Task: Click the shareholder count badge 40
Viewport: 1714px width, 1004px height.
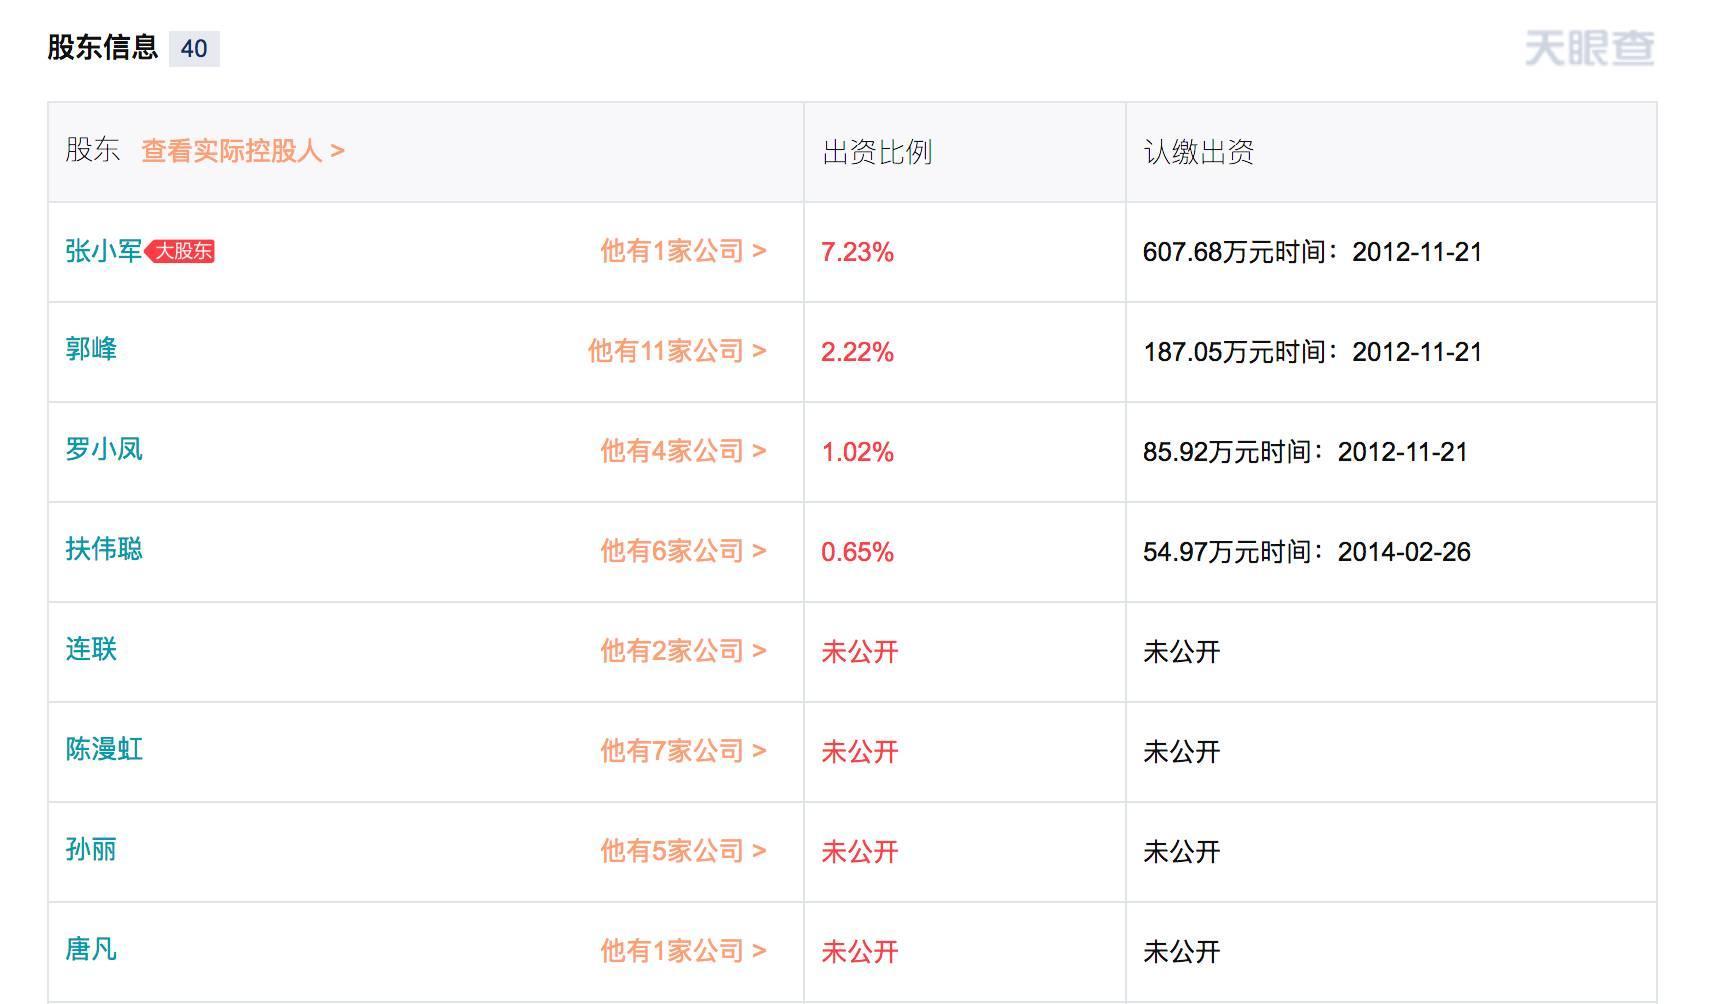Action: (x=194, y=48)
